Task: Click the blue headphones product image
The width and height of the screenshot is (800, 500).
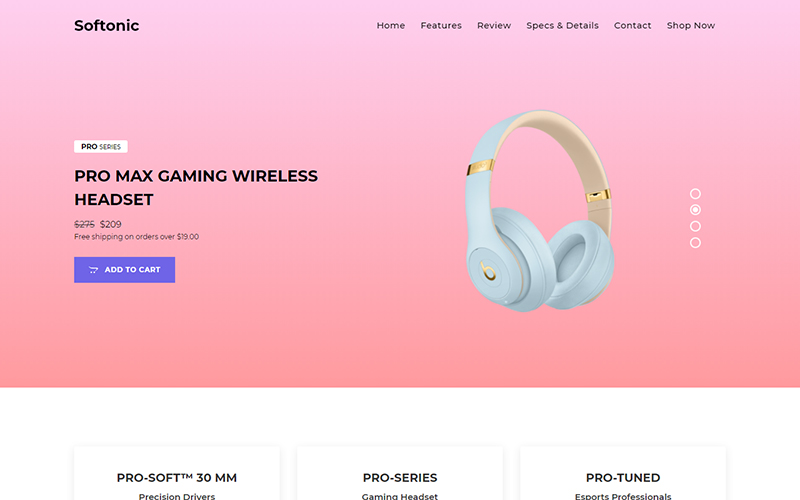Action: click(539, 210)
